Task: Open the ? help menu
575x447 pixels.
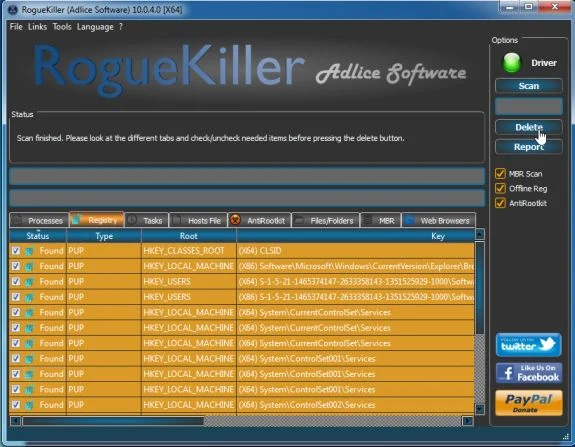Action: tap(121, 27)
